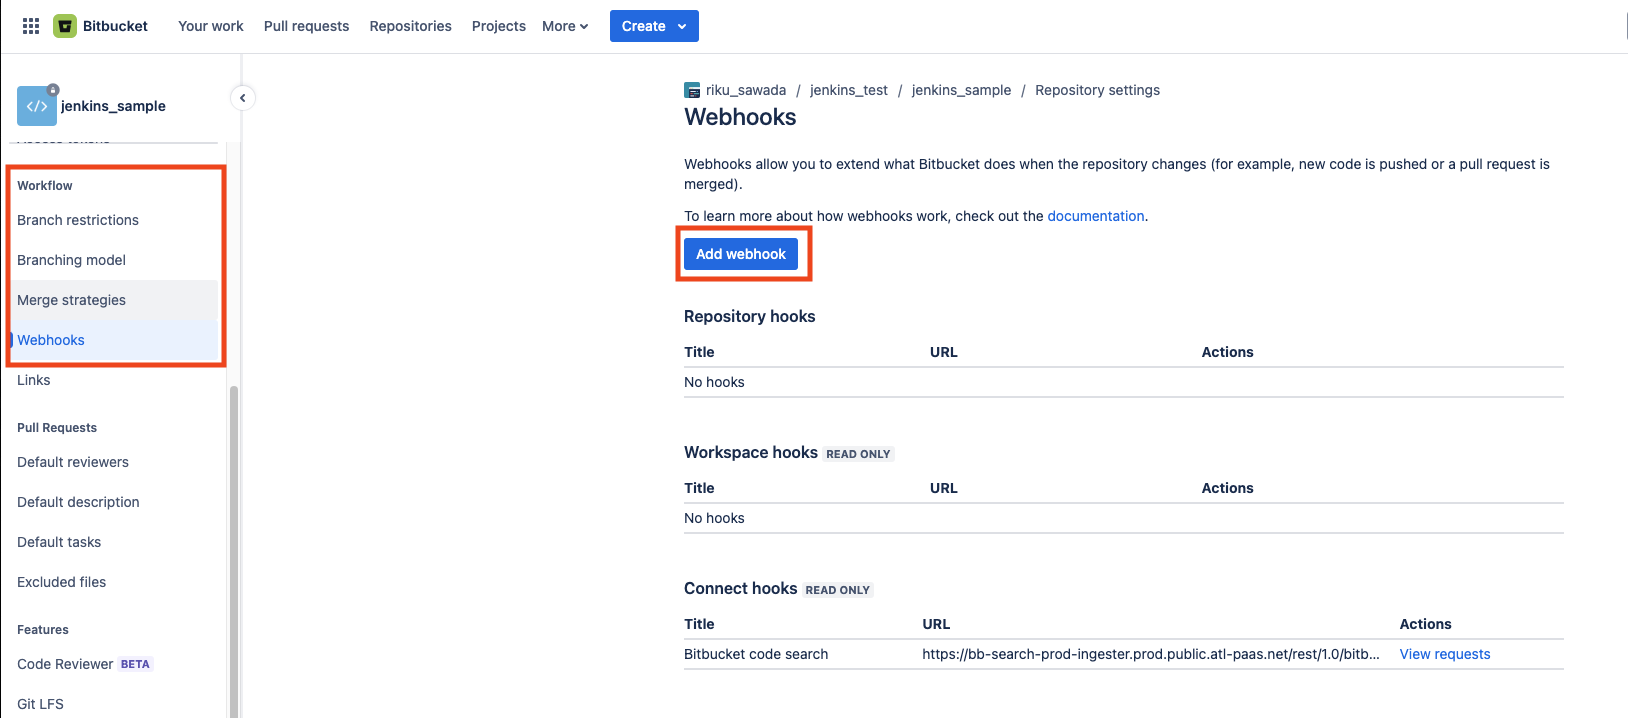Click the Repository hooks heading
This screenshot has width=1628, height=718.
pos(750,316)
